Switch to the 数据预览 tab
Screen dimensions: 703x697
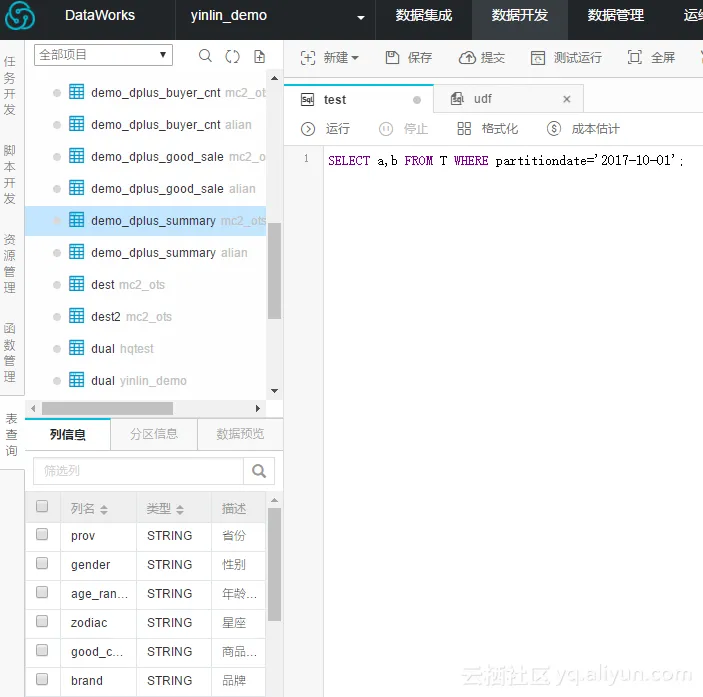[x=240, y=434]
